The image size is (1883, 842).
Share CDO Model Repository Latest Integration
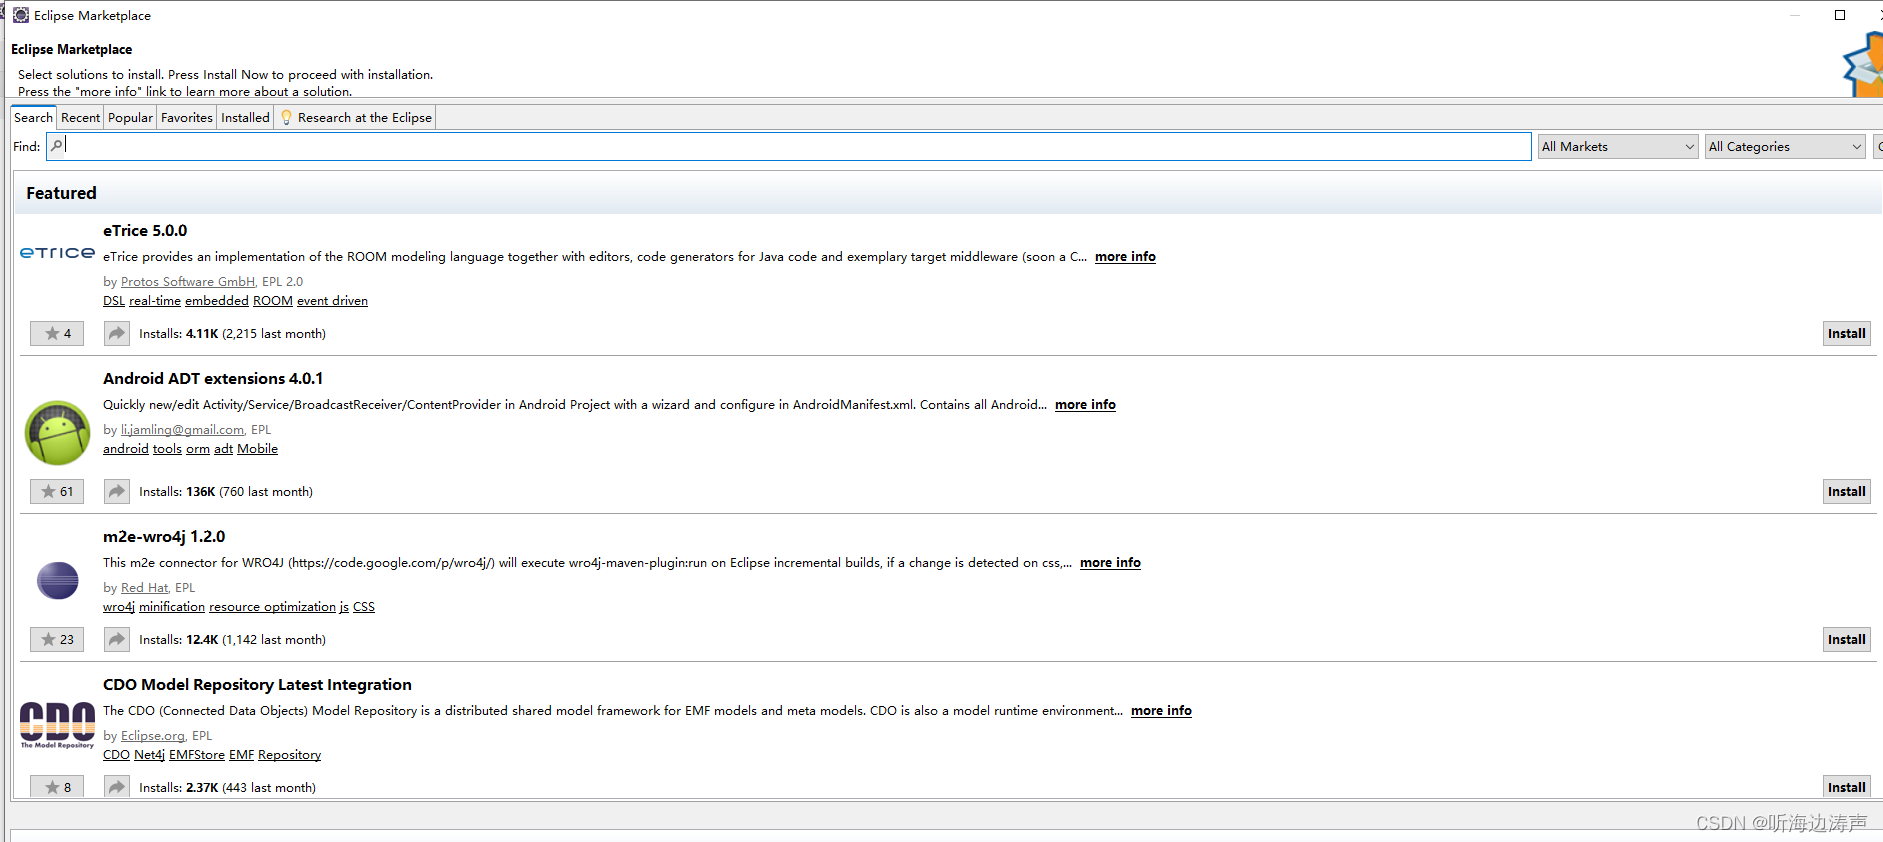(117, 788)
